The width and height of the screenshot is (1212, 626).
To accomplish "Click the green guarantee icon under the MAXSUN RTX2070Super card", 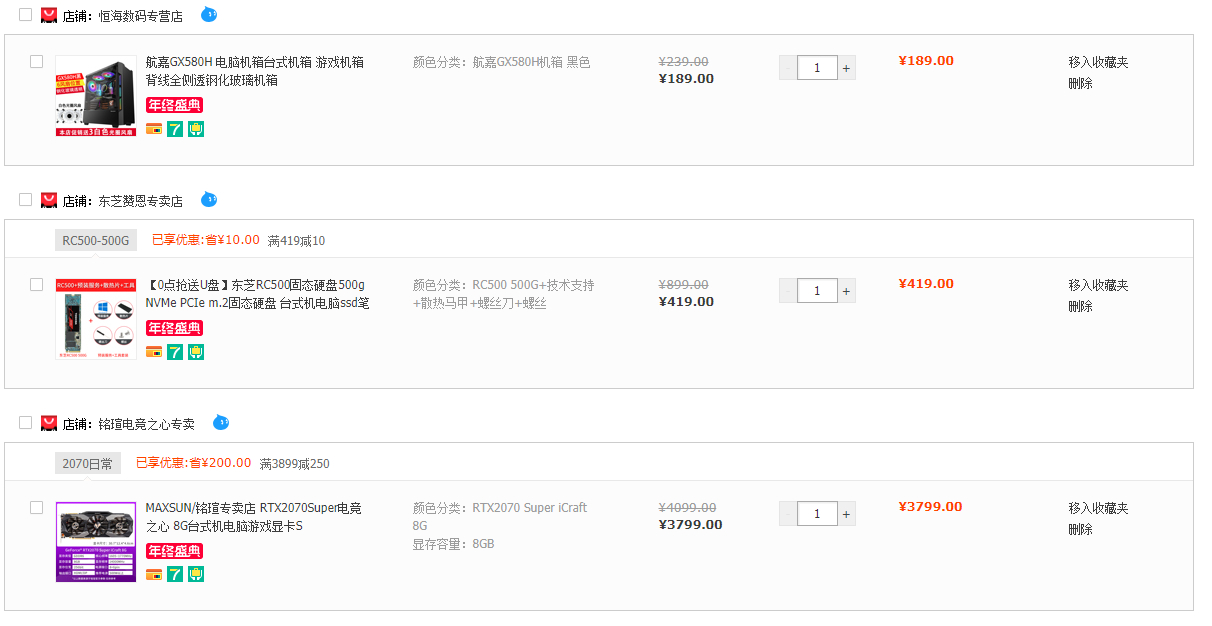I will 196,575.
